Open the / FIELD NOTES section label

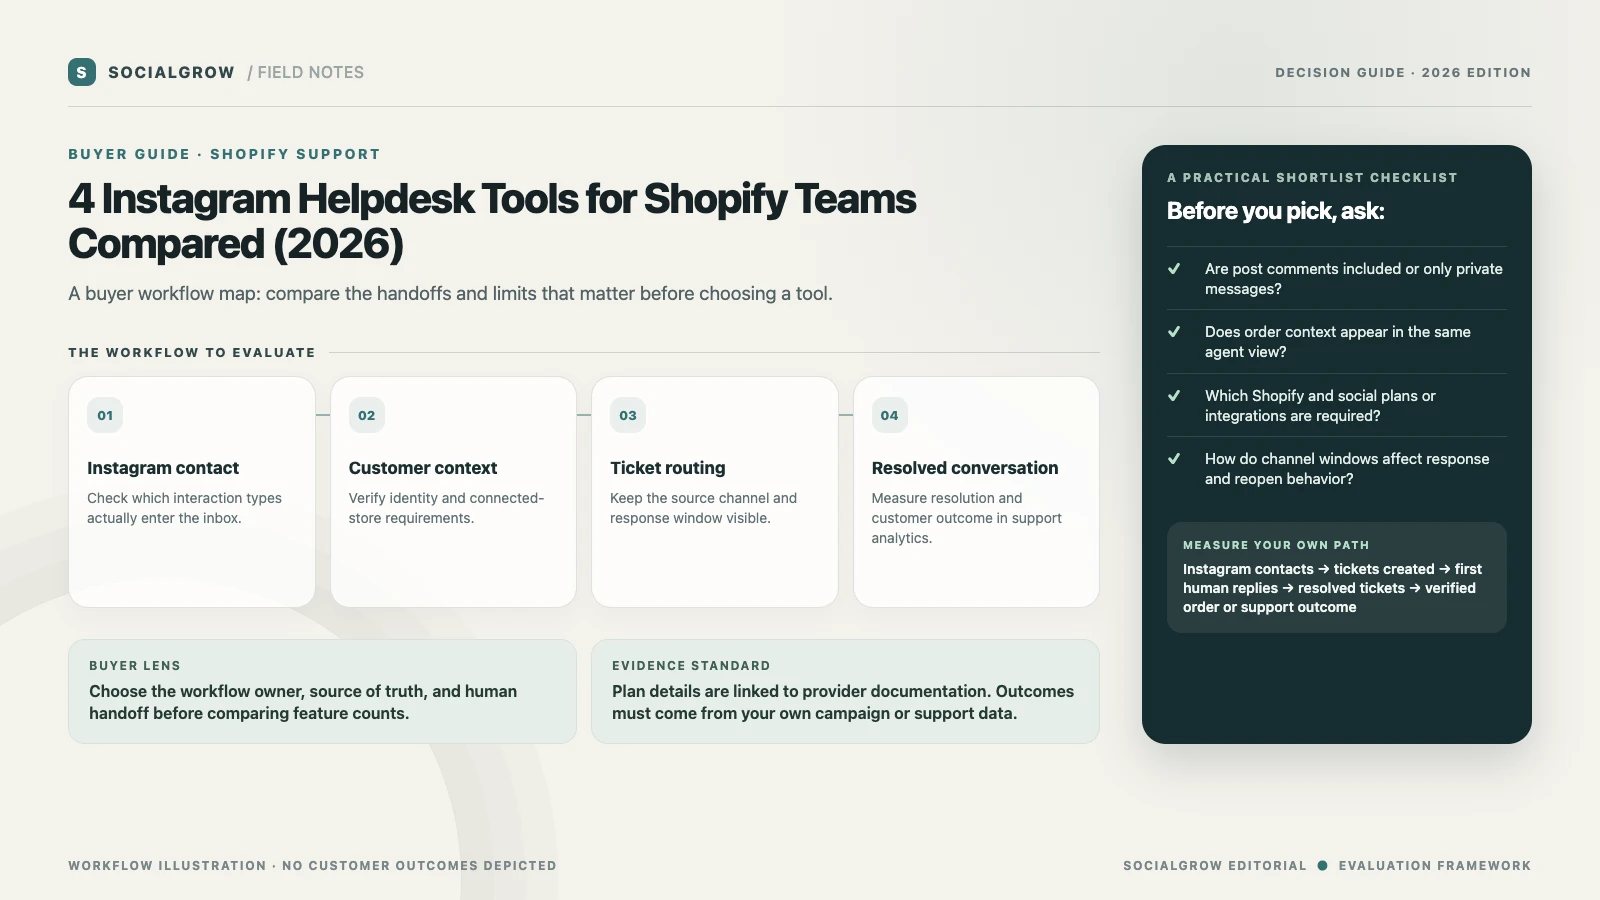[x=306, y=72]
